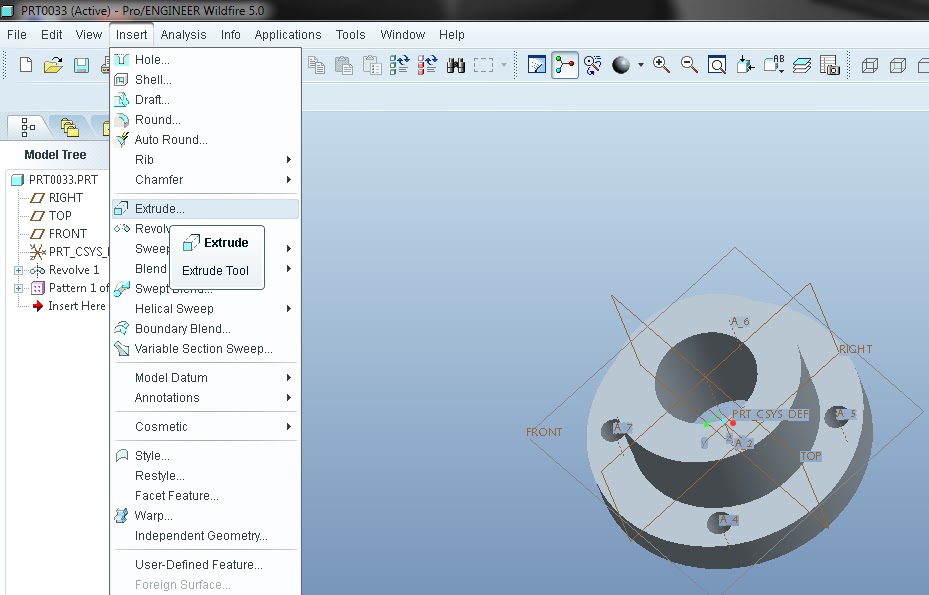Viewport: 929px width, 595px height.
Task: Open dropdown arrow beside shading sphere
Action: click(x=640, y=65)
